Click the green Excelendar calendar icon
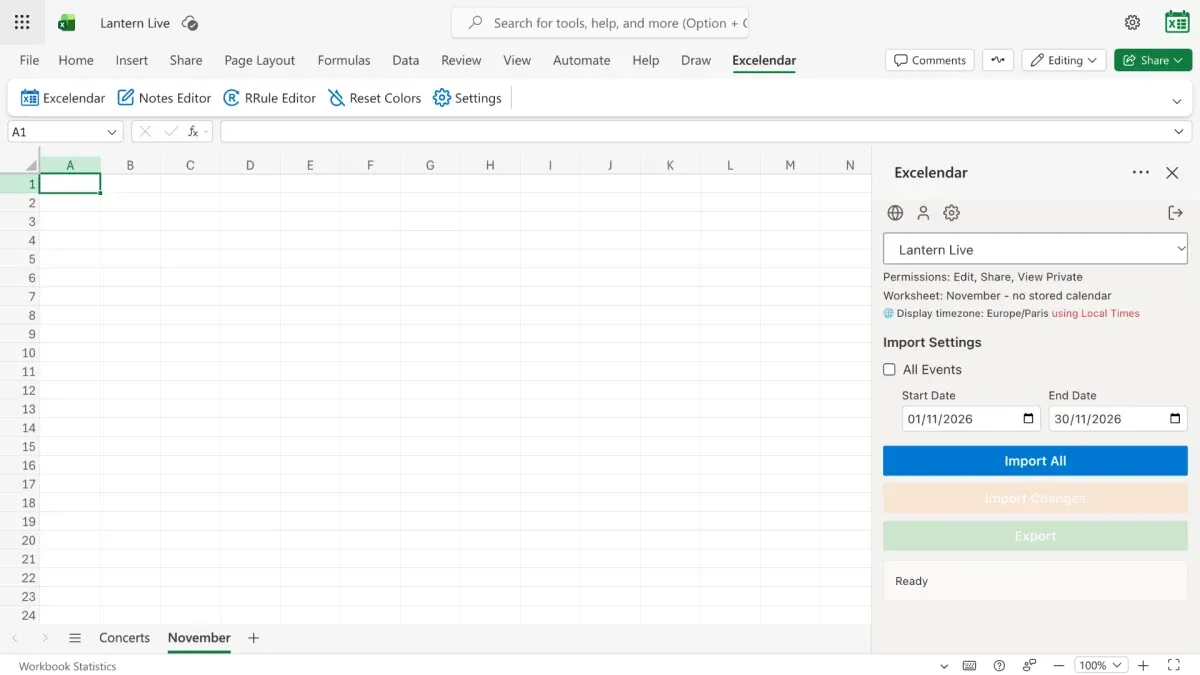Screen dimensions: 1200x675 coord(1177,22)
